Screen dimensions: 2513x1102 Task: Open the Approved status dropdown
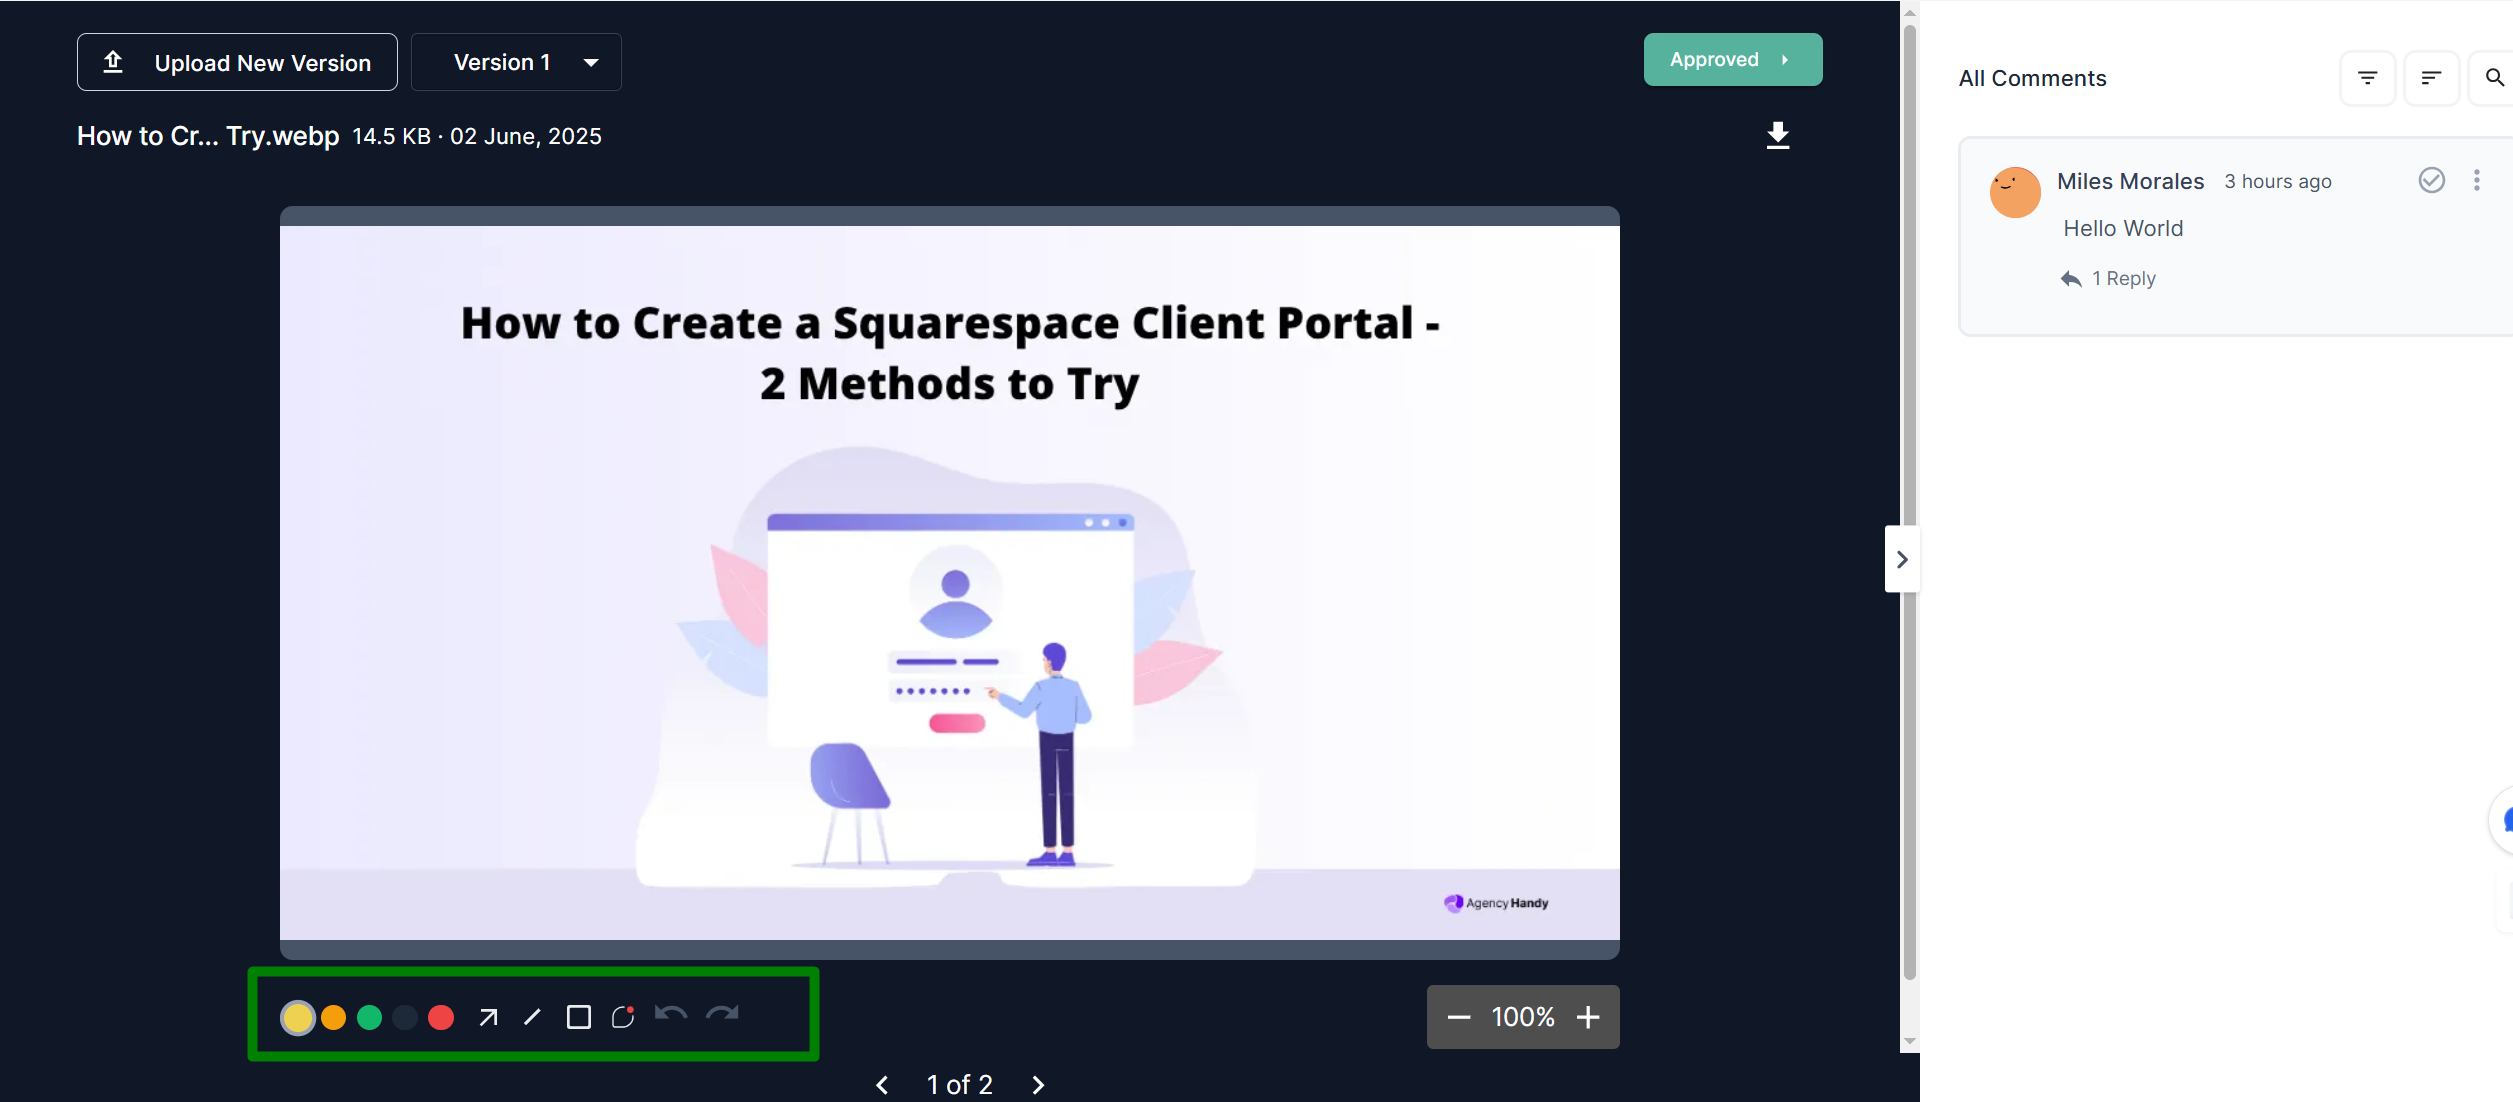1732,60
